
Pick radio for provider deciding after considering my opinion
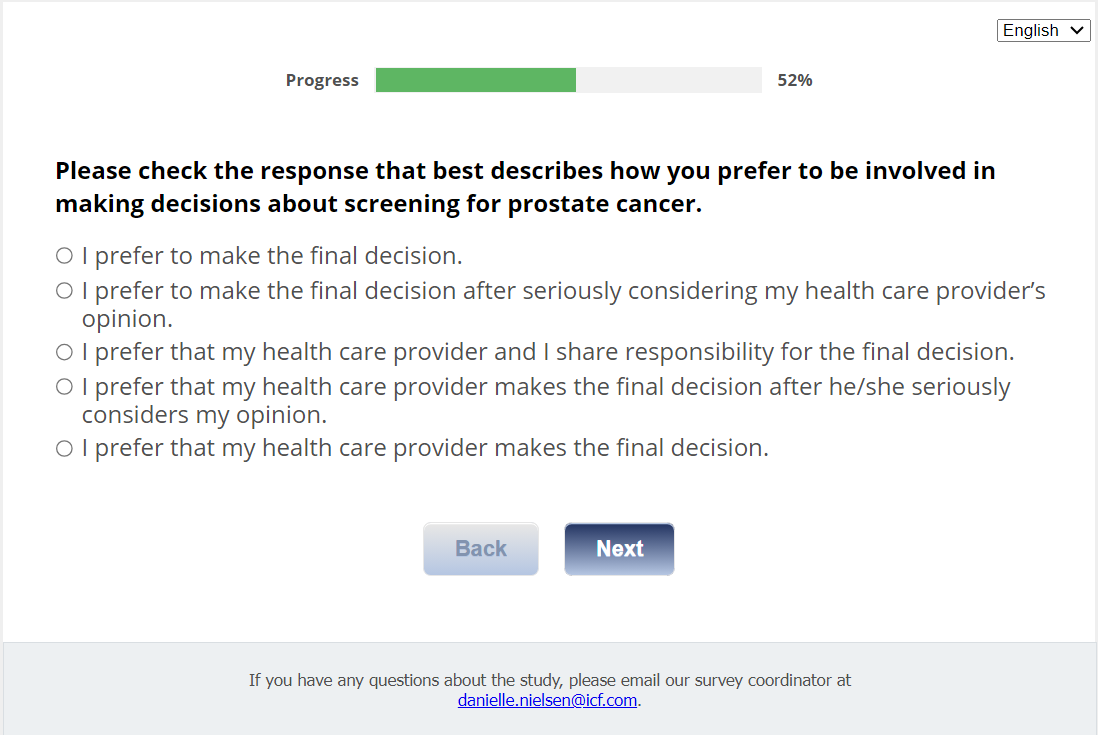tap(64, 386)
